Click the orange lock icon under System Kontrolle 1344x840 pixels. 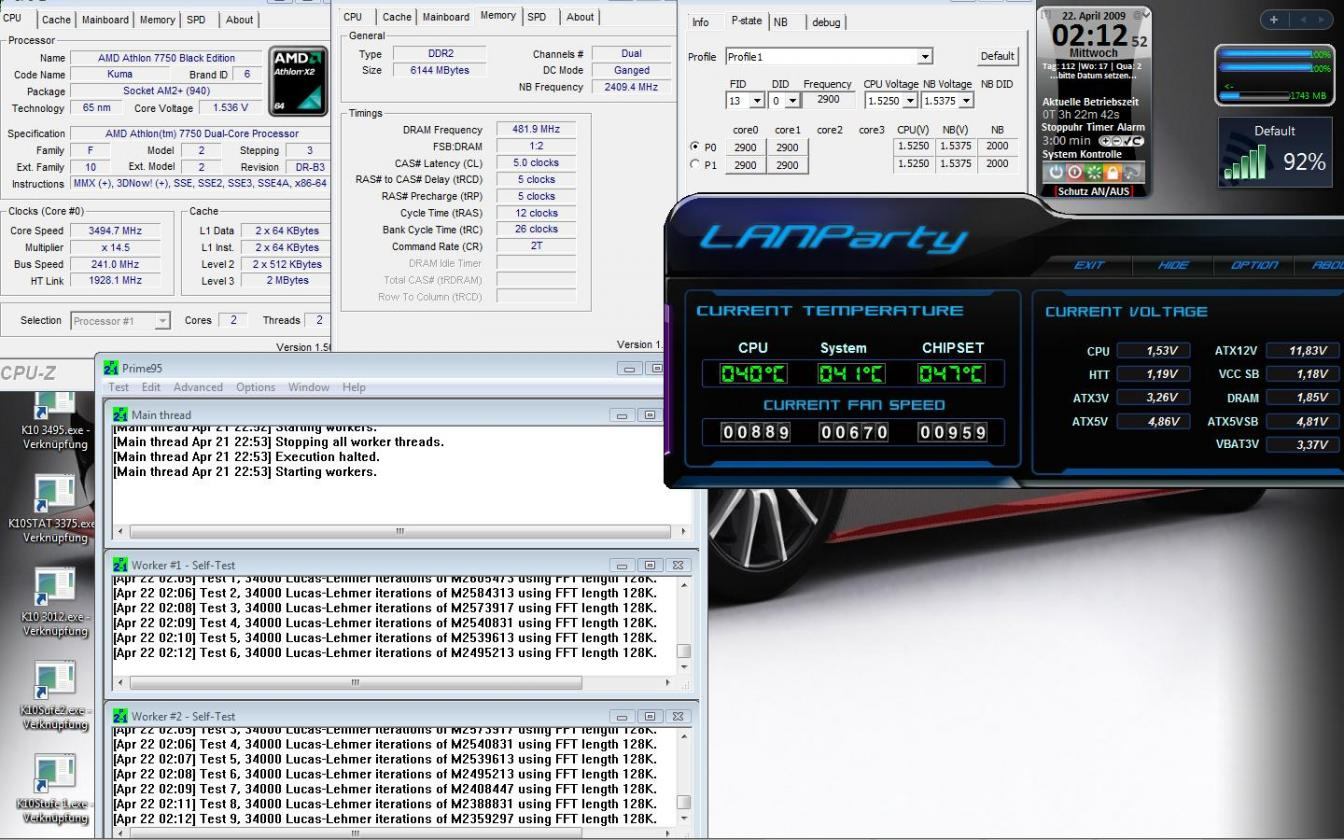(1112, 172)
